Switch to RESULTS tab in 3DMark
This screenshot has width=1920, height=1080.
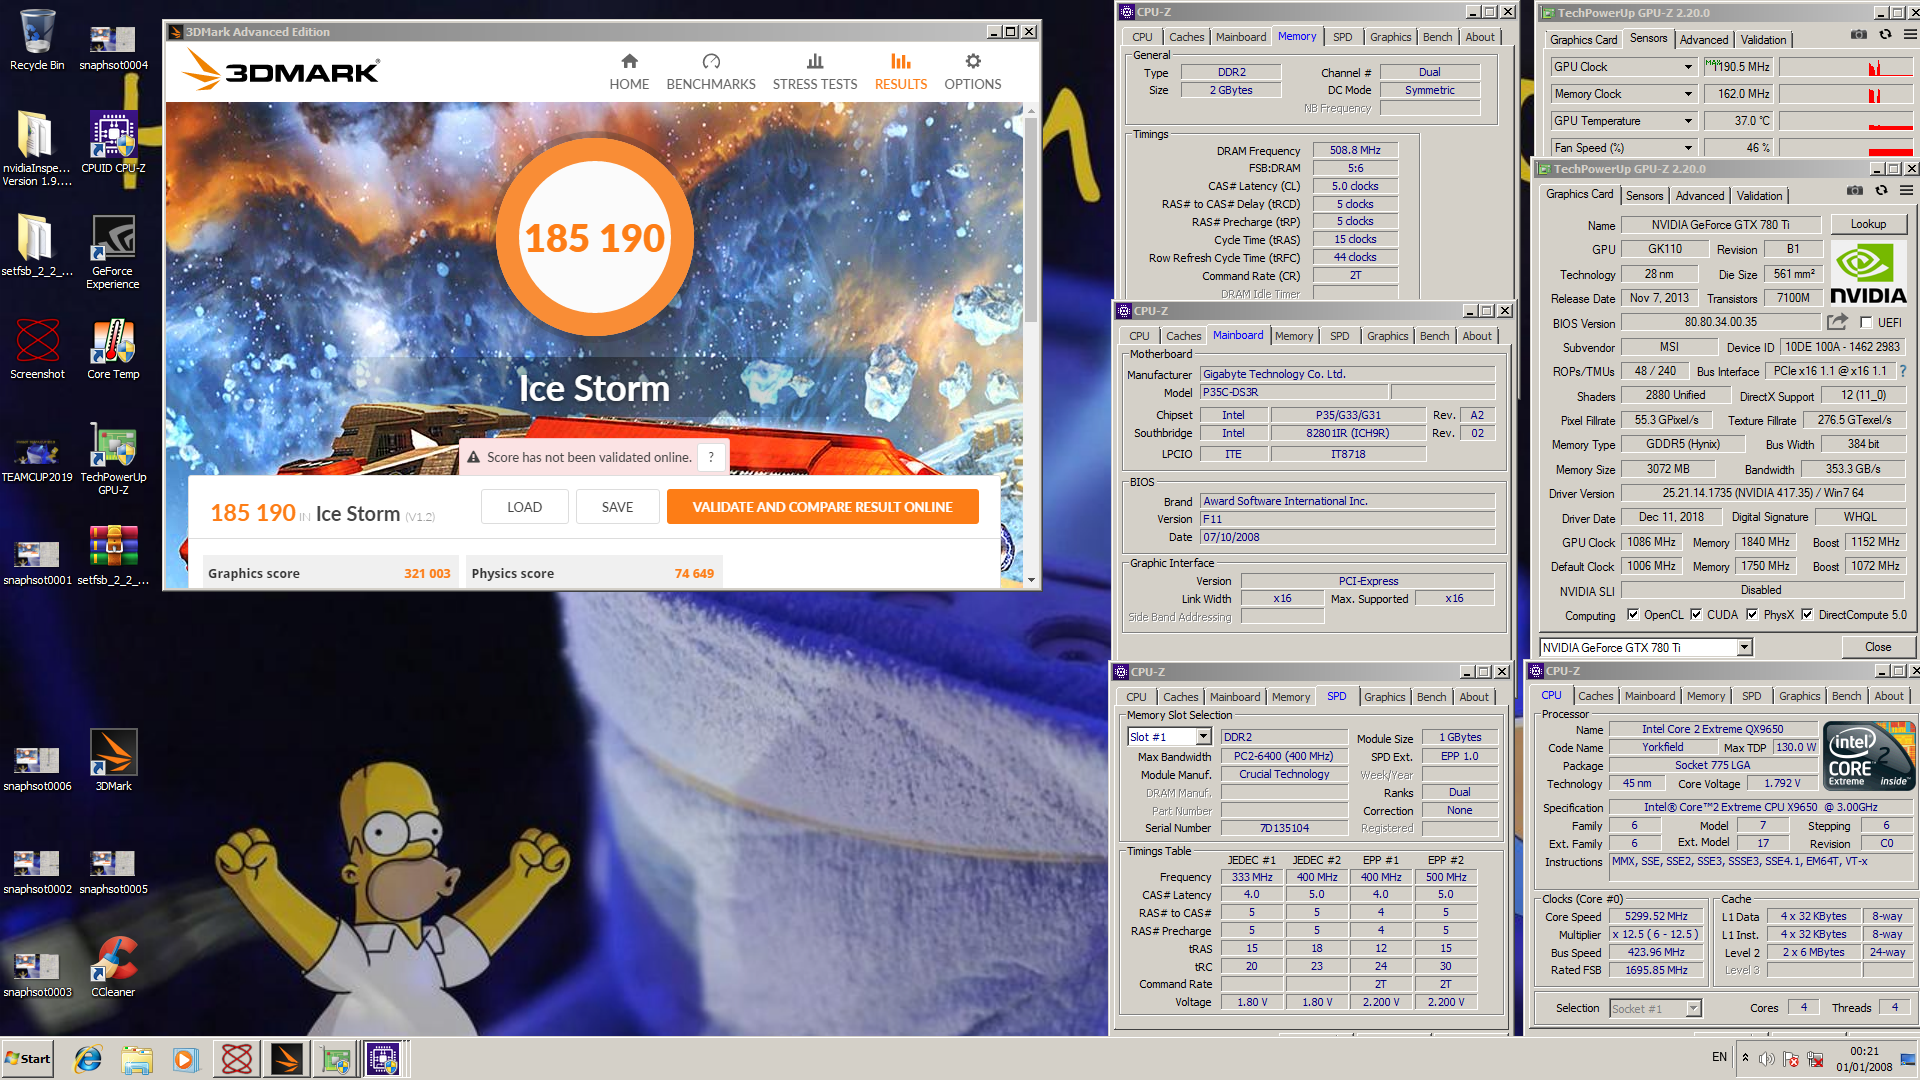click(x=901, y=72)
